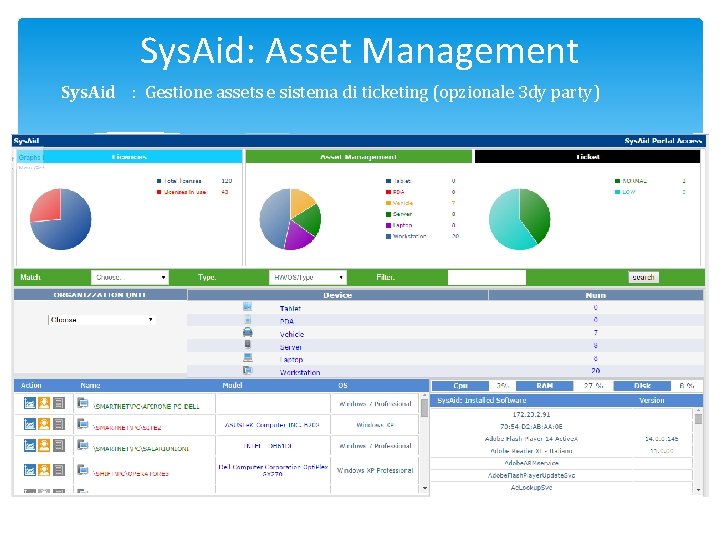Click user icon in the INTEL model row

(x=44, y=445)
